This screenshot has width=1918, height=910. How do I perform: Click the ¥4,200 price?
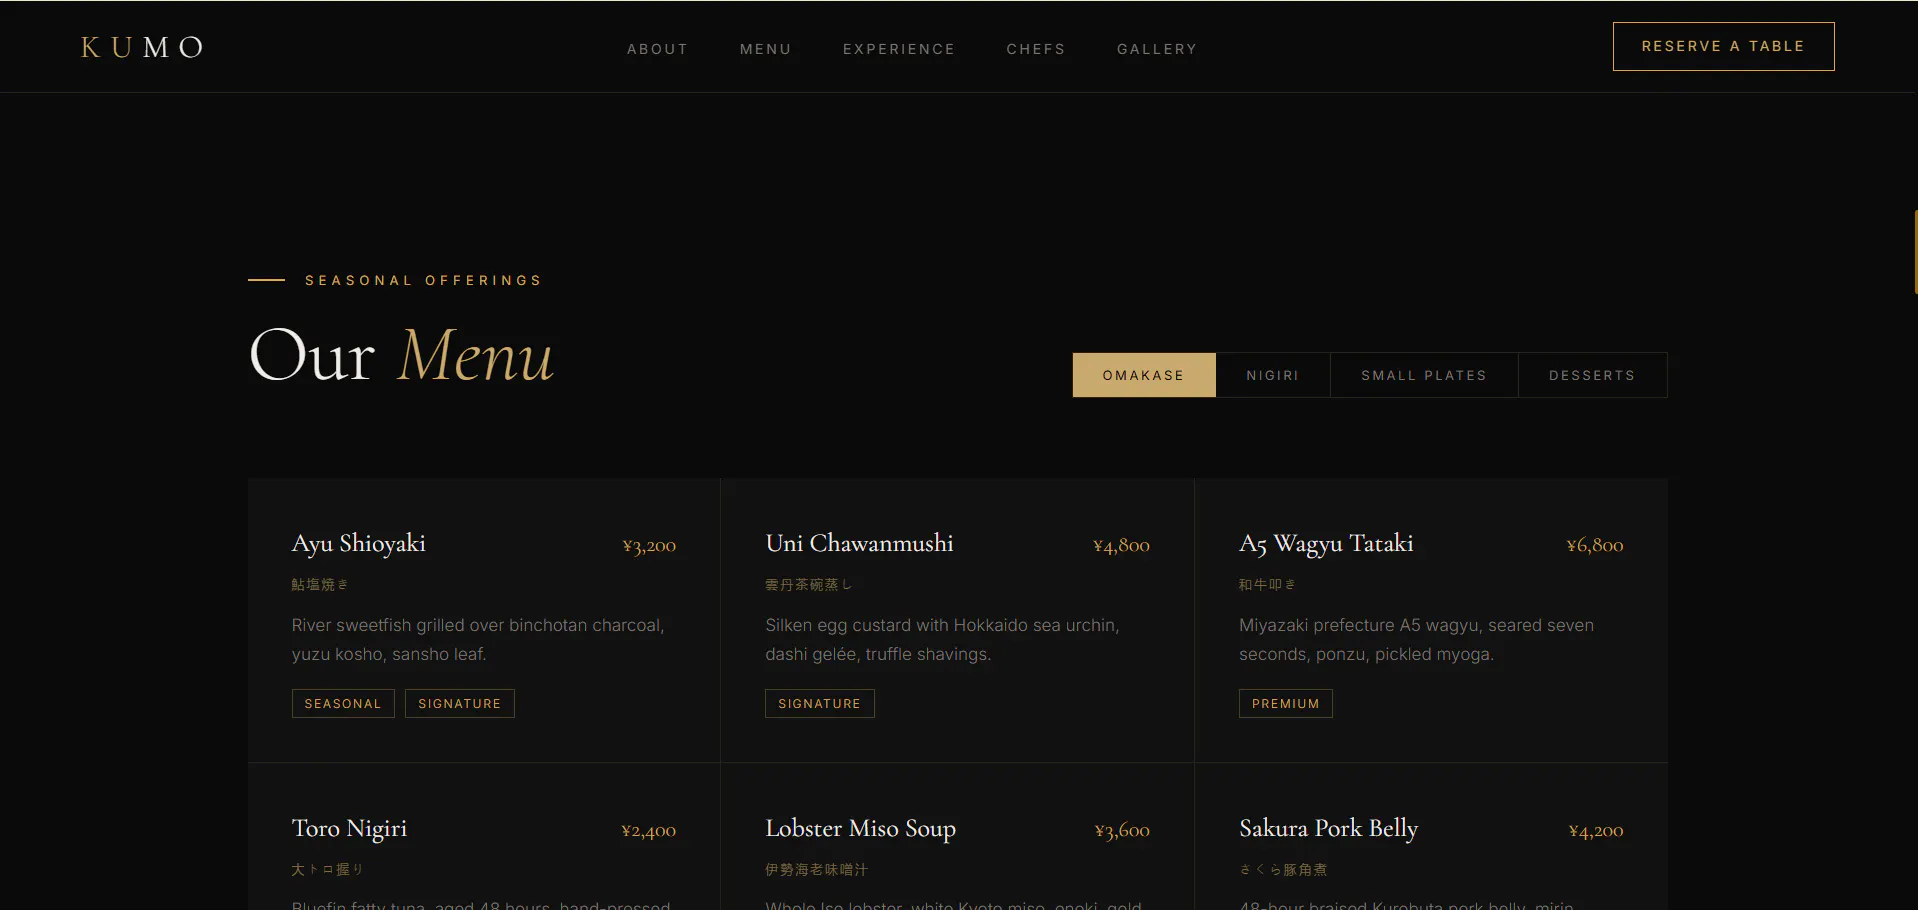(1596, 830)
